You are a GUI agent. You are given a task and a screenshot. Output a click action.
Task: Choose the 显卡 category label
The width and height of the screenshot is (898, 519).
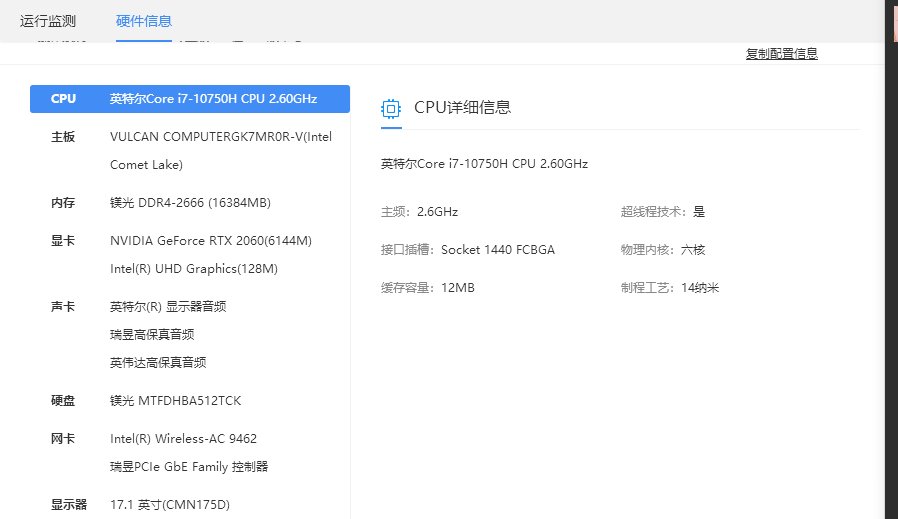coord(63,241)
